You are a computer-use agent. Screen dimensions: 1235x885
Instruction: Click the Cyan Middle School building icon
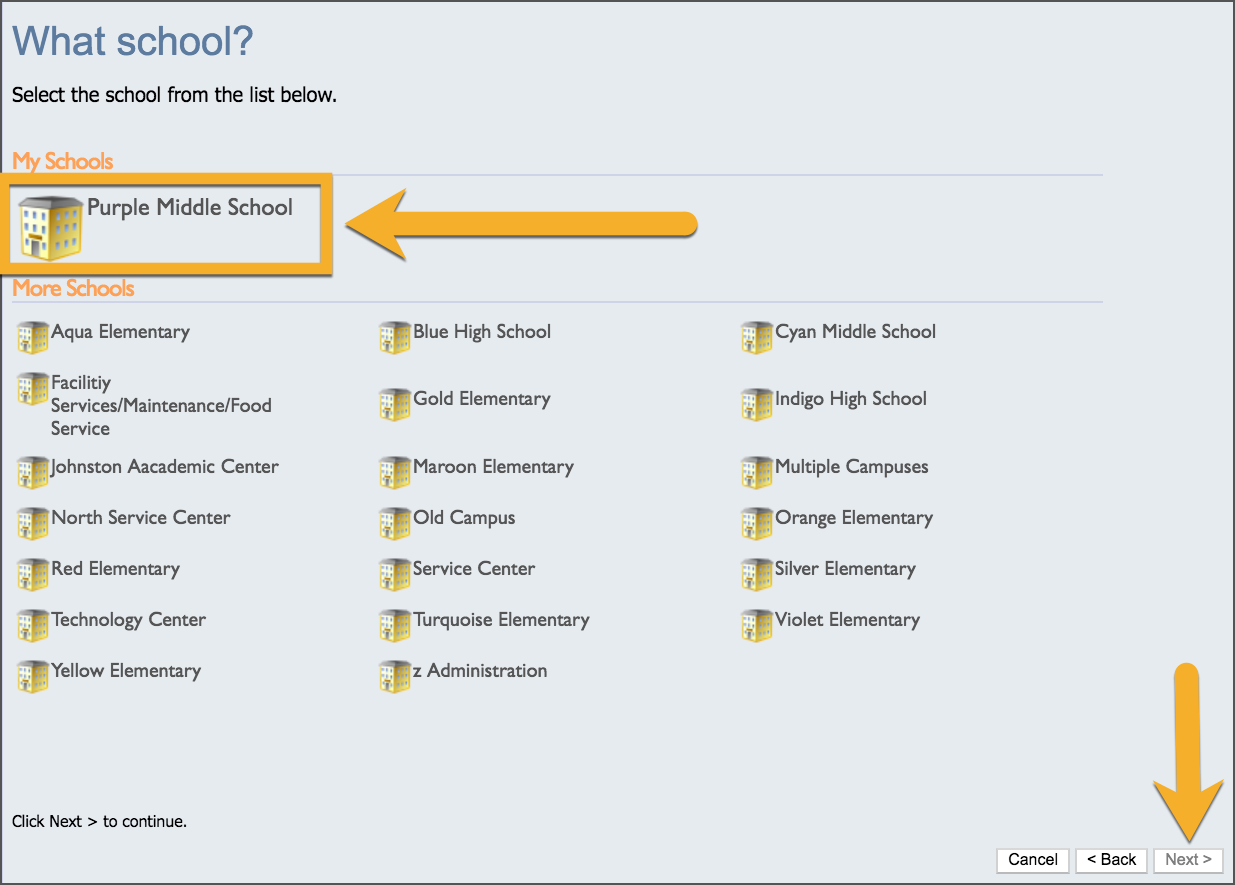757,337
